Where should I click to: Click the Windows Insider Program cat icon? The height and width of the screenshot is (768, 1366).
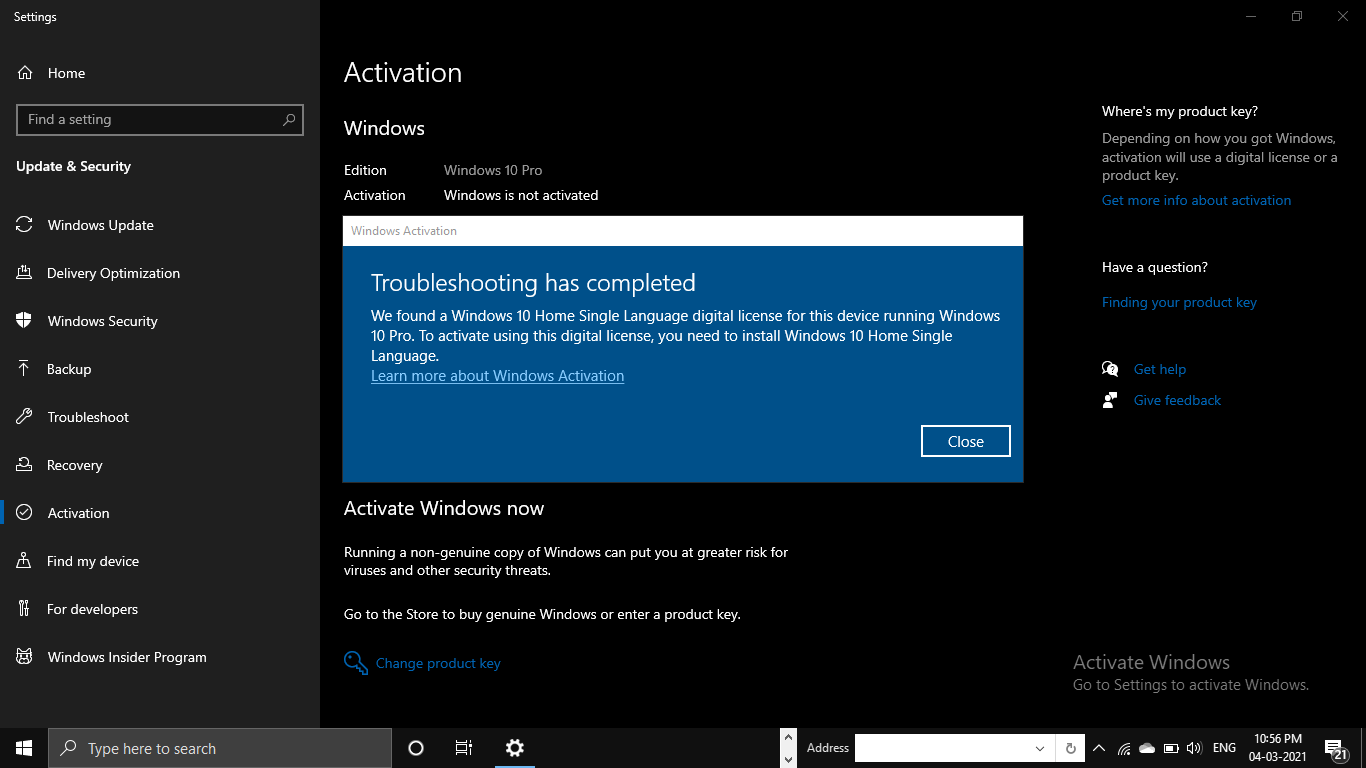pyautogui.click(x=24, y=657)
